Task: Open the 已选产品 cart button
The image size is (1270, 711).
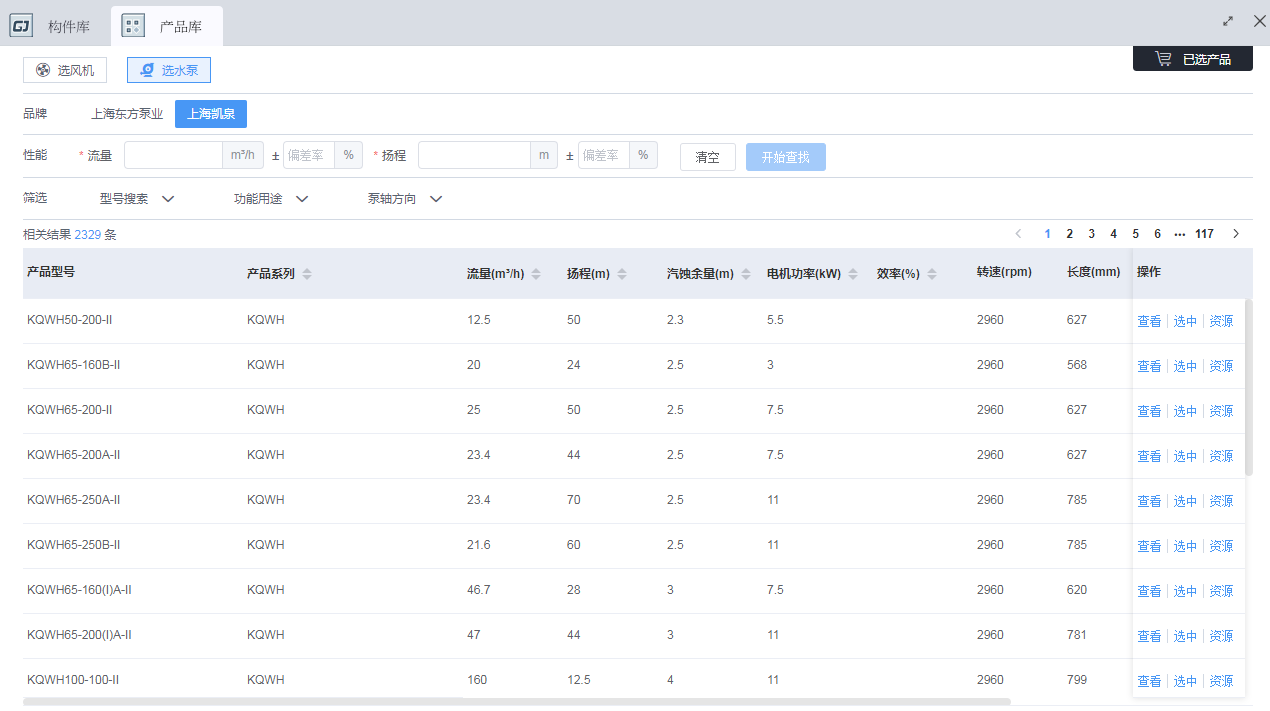Action: [1193, 59]
